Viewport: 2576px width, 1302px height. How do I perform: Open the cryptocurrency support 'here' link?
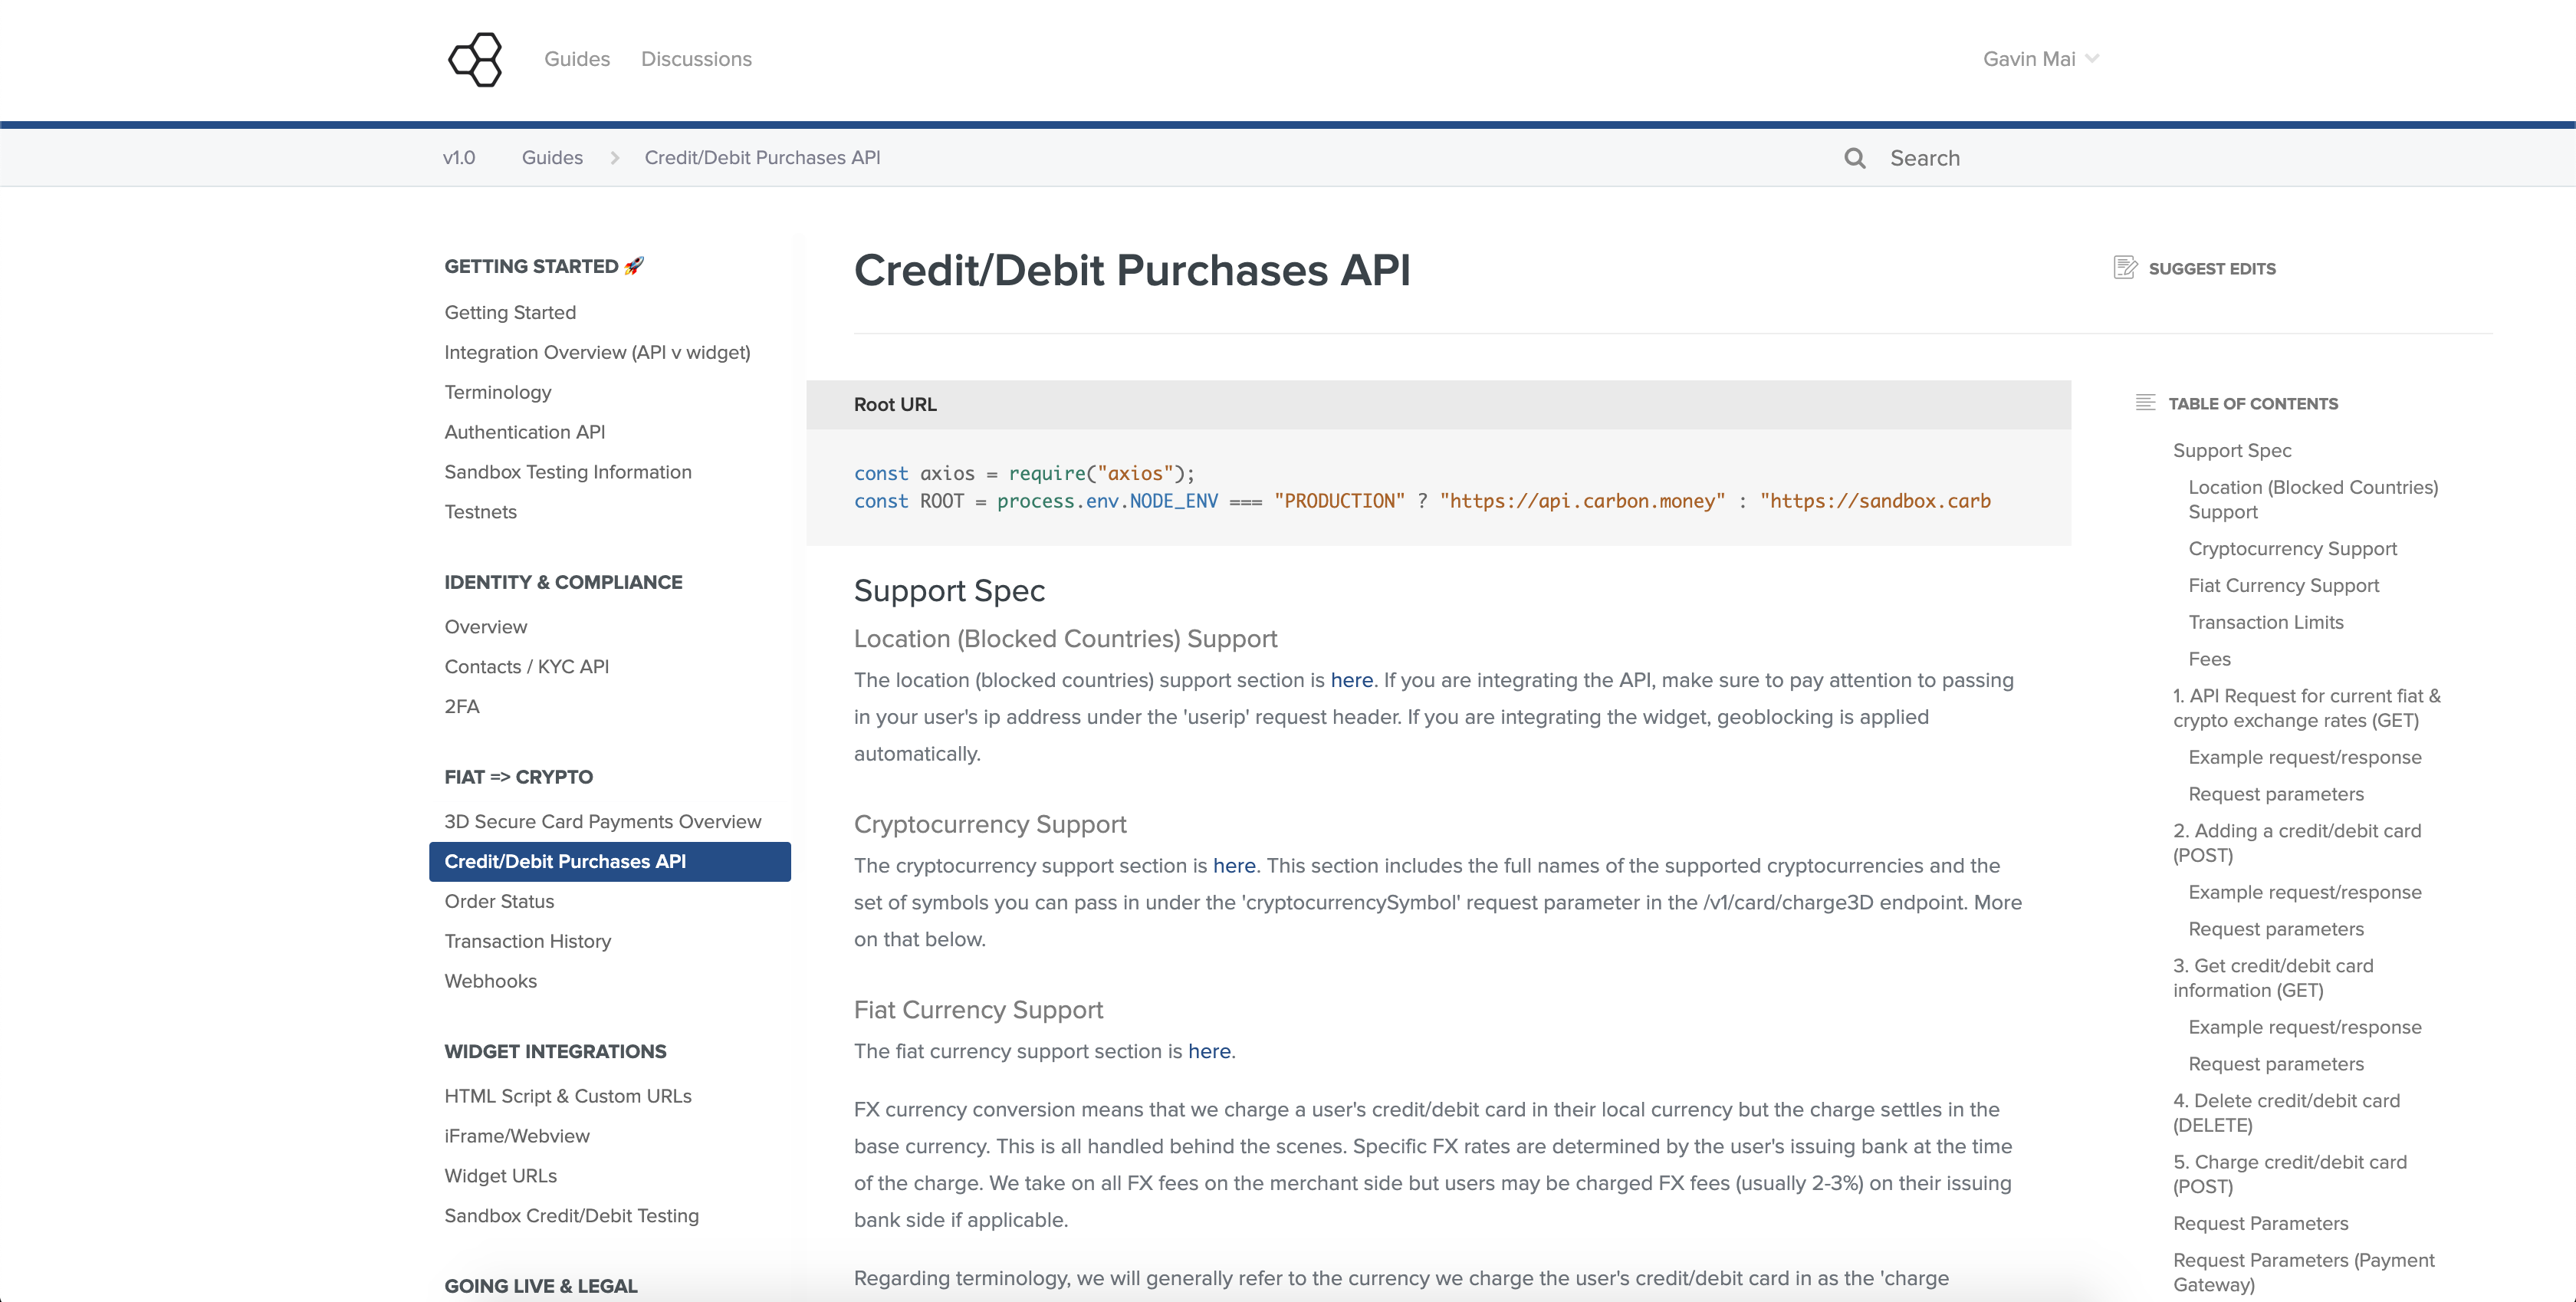coord(1234,866)
